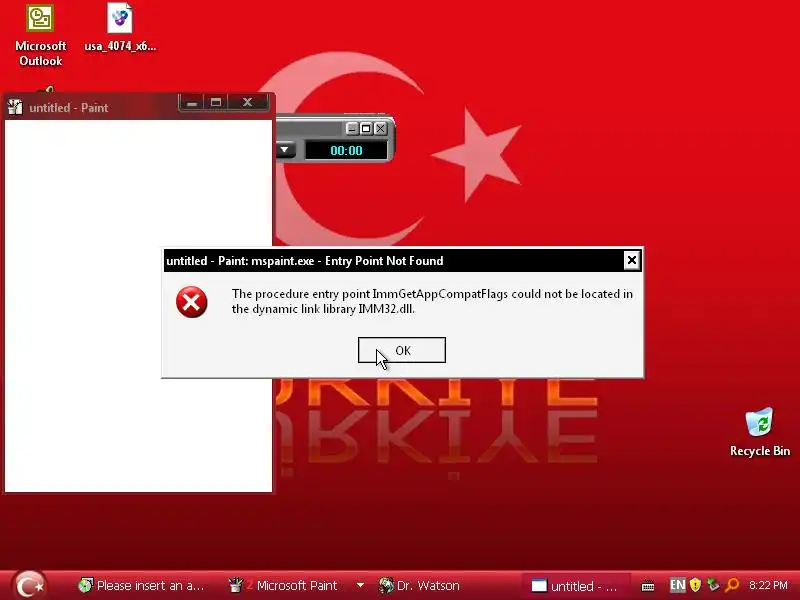Viewport: 800px width, 600px height.
Task: Open the Start button with Turkish flag
Action: point(29,585)
